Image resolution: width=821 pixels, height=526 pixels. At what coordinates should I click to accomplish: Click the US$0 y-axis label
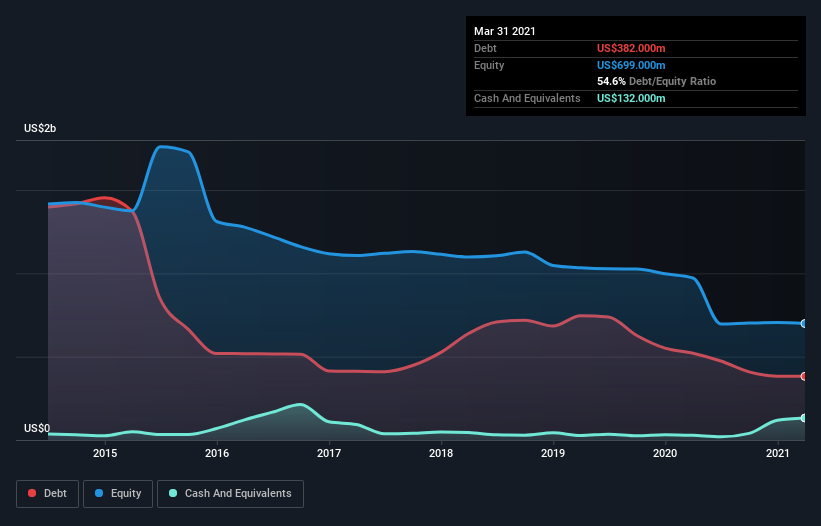(37, 428)
